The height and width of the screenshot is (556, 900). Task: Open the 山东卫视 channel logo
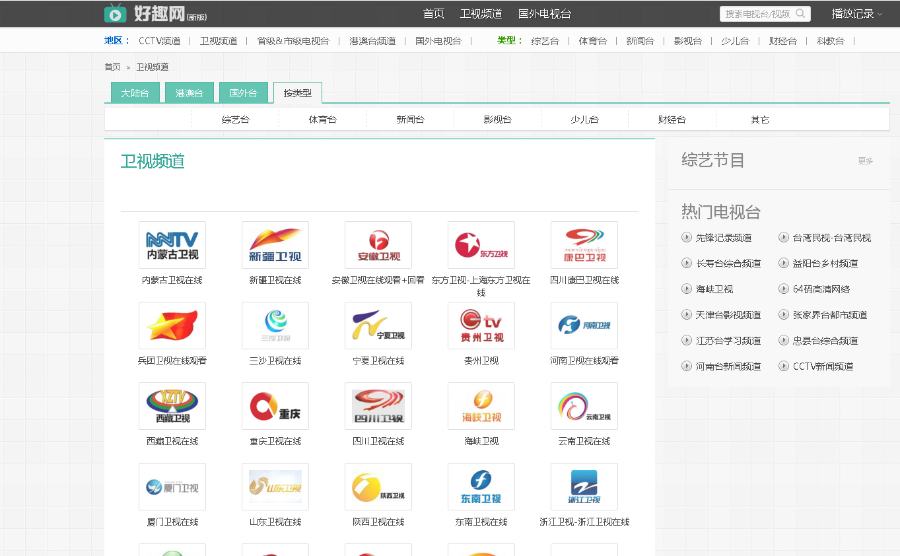click(275, 487)
